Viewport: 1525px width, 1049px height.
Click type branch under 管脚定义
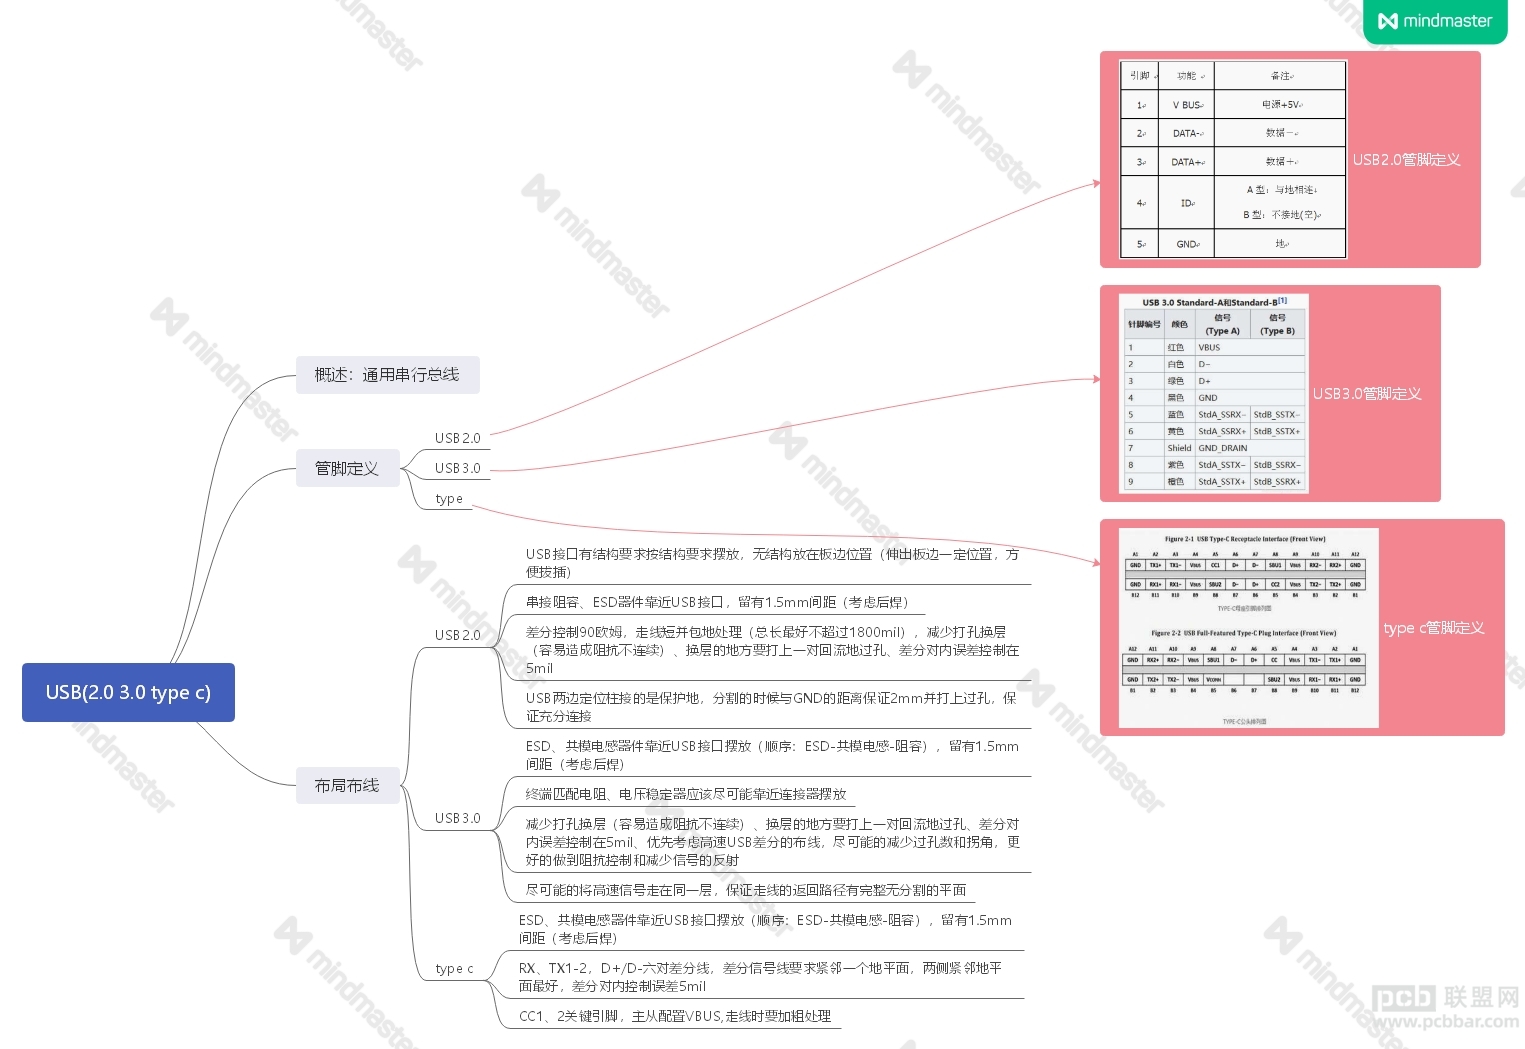pyautogui.click(x=449, y=499)
